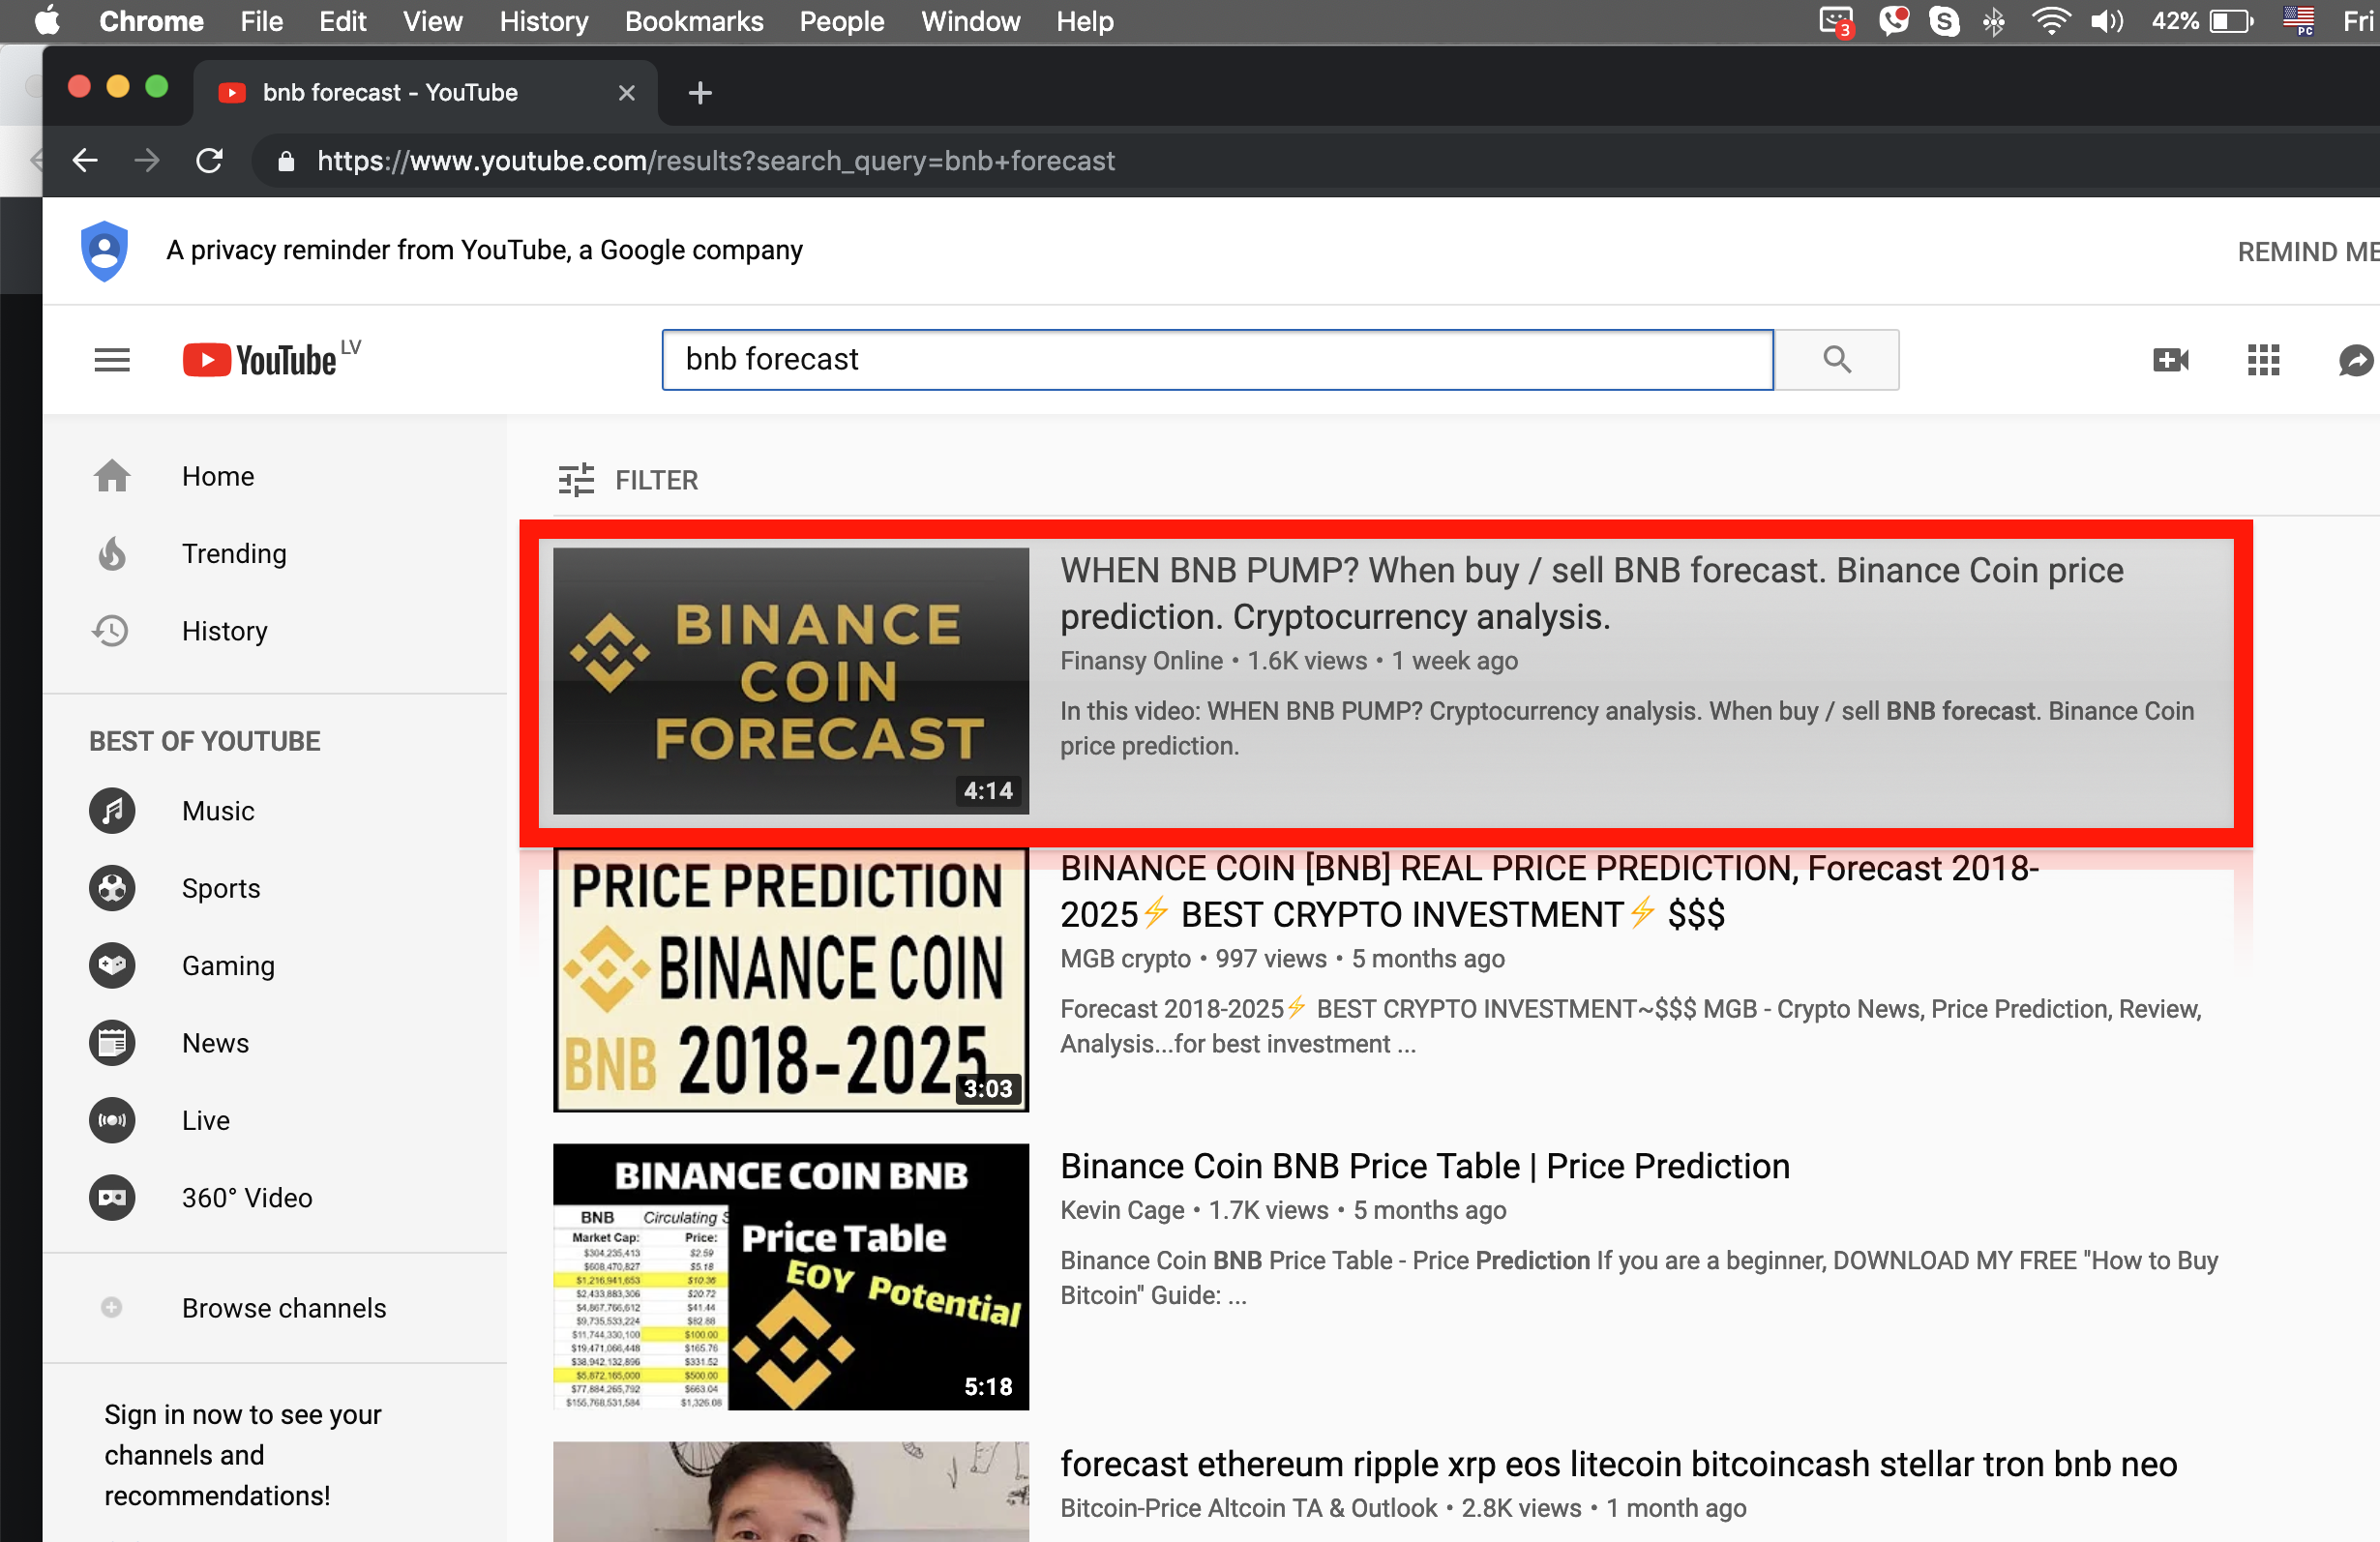Open Bitcoin-Price Altcoin TA & Outlook channel
Viewport: 2380px width, 1542px height.
1248,1508
